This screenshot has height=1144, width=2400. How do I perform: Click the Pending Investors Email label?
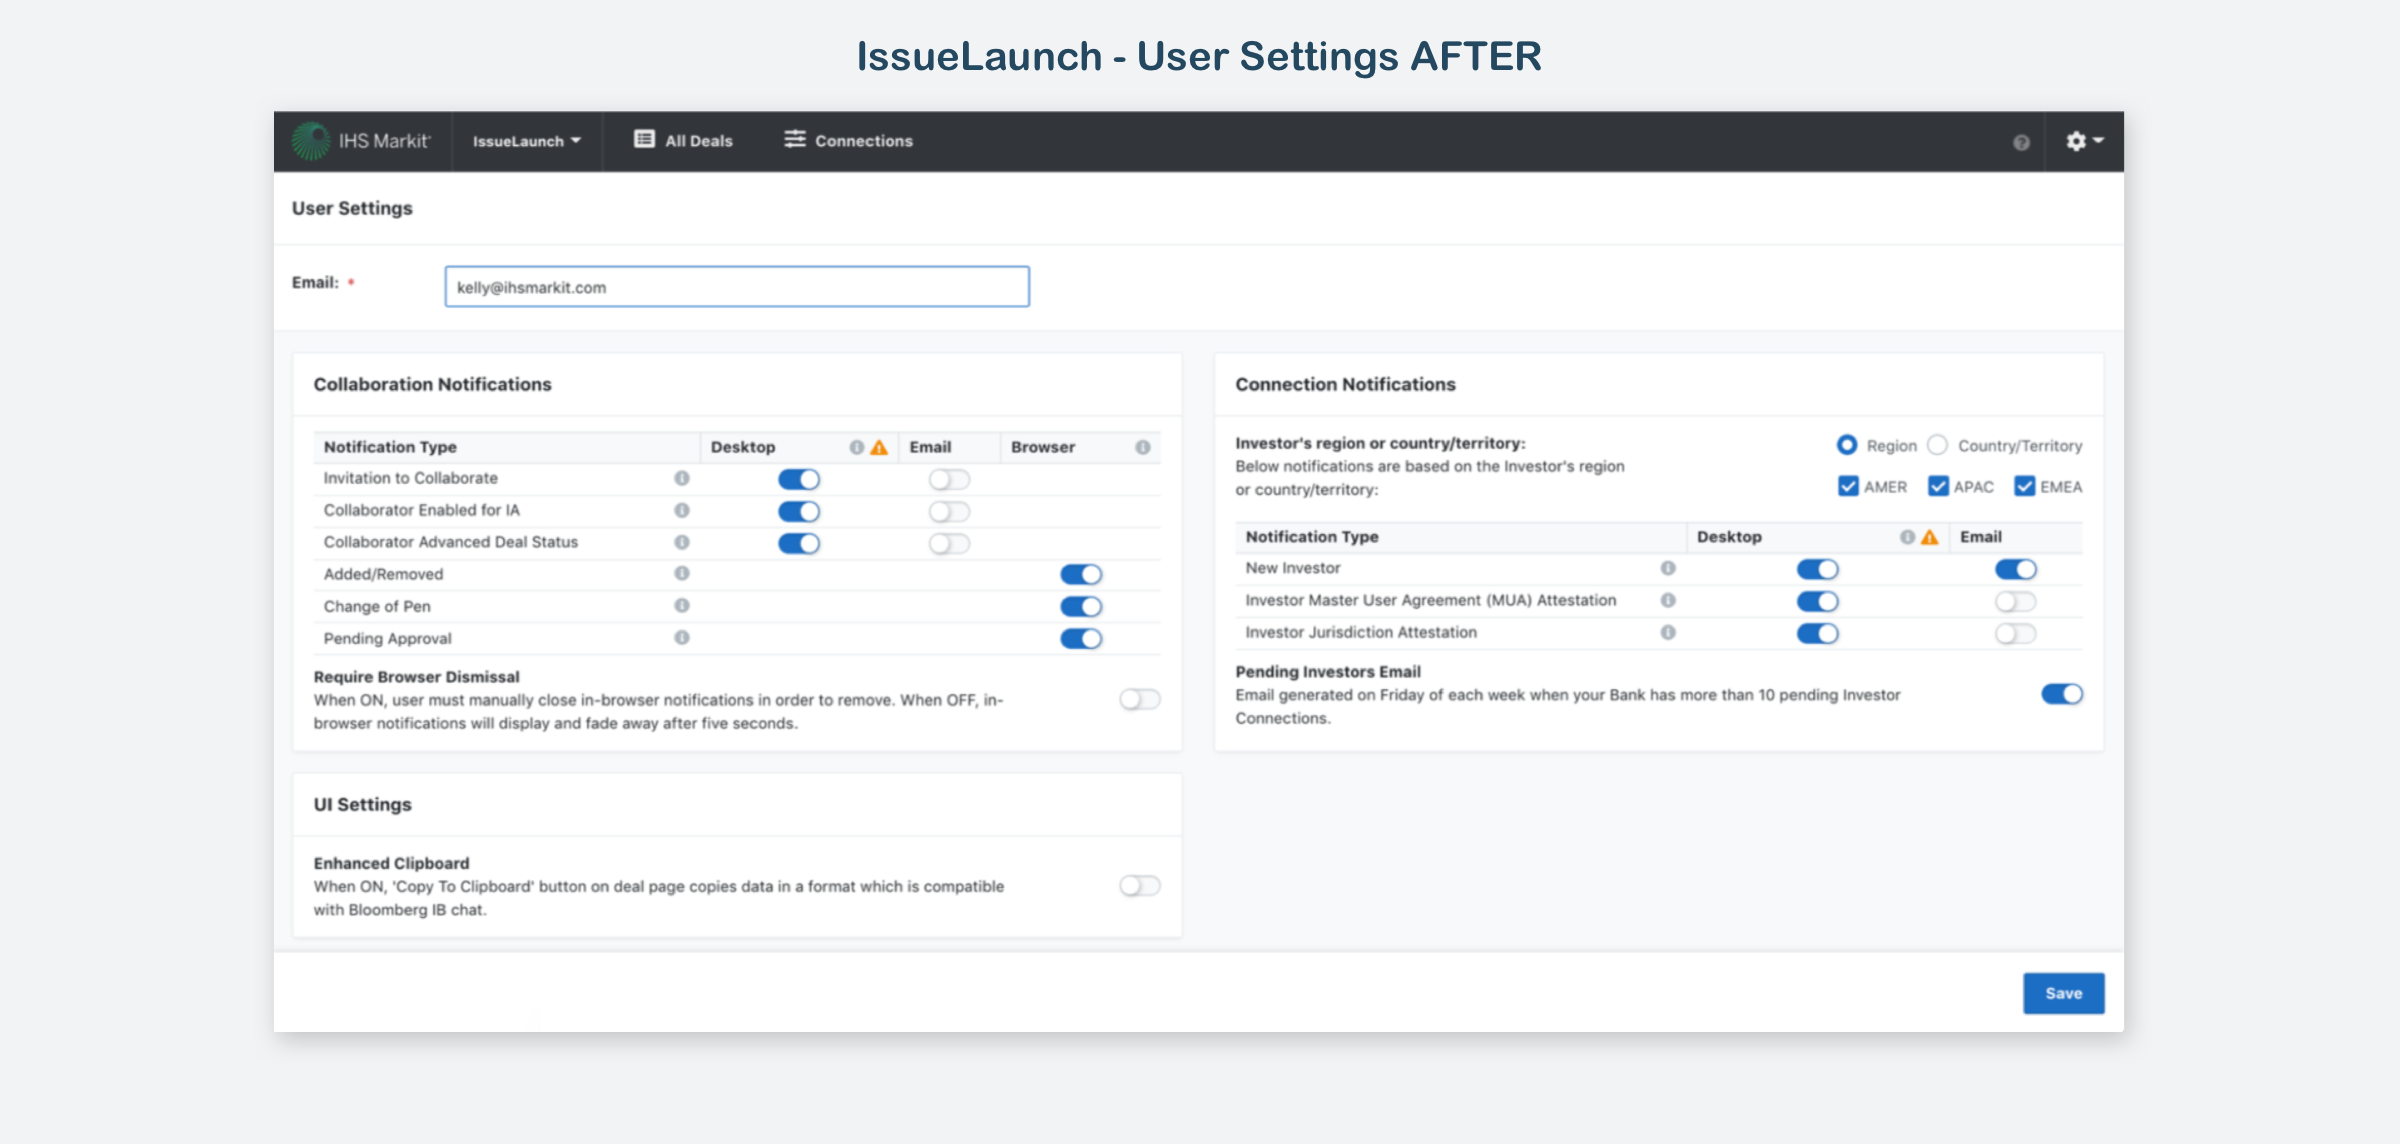1328,672
